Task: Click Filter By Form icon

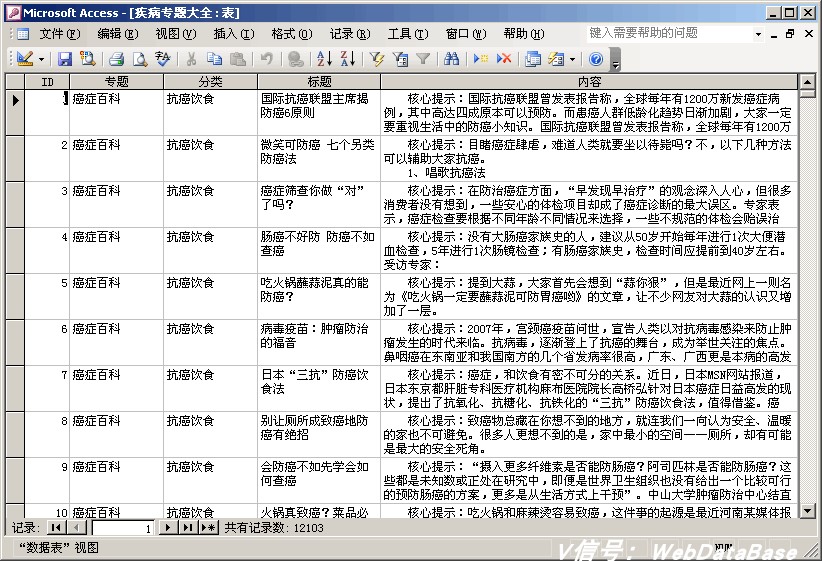Action: coord(400,59)
